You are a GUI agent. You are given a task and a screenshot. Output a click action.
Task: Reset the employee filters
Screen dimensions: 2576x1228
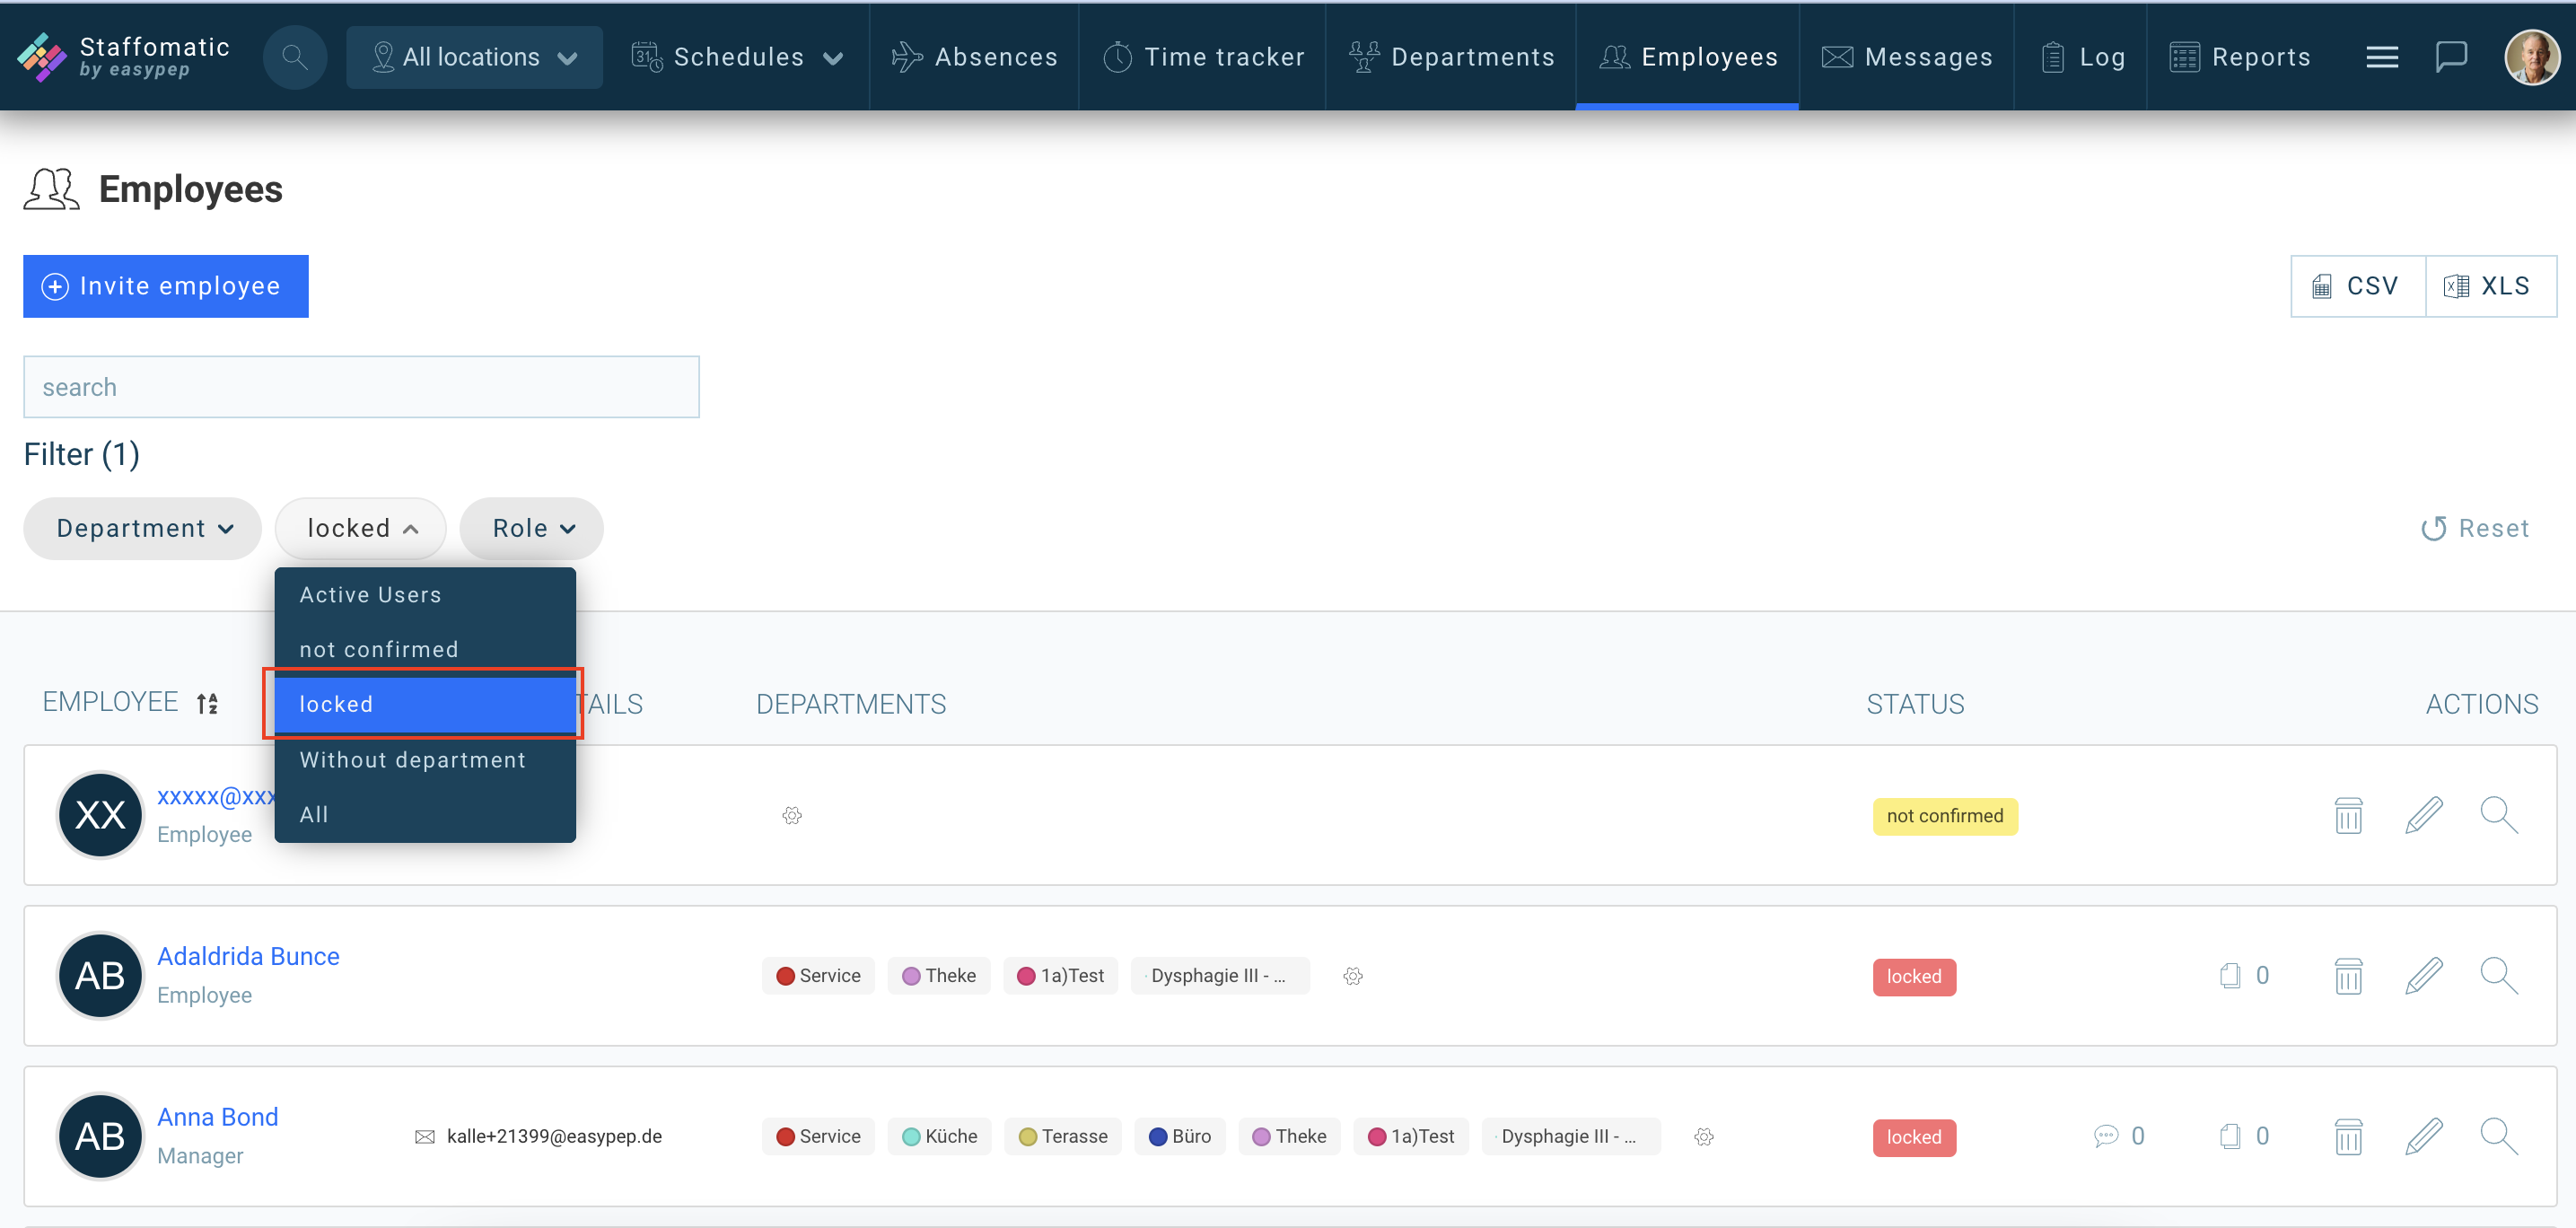point(2475,528)
